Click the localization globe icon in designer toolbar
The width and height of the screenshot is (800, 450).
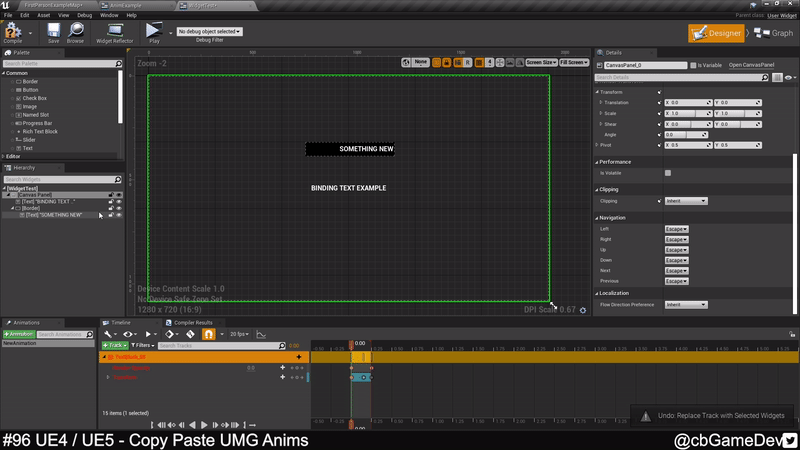tap(406, 62)
